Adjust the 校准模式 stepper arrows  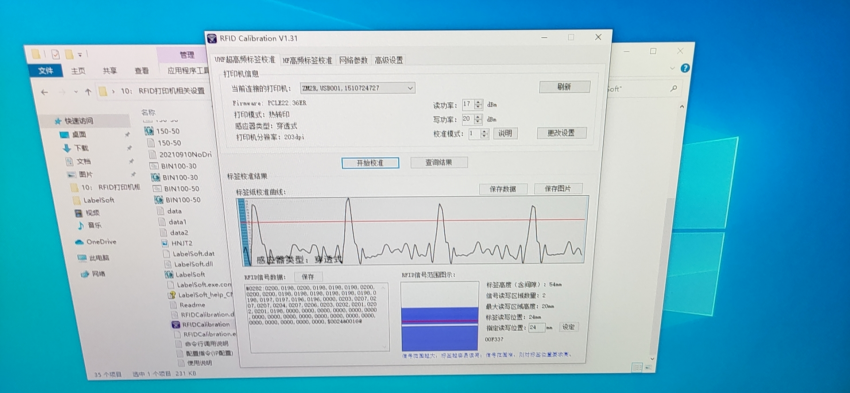485,133
